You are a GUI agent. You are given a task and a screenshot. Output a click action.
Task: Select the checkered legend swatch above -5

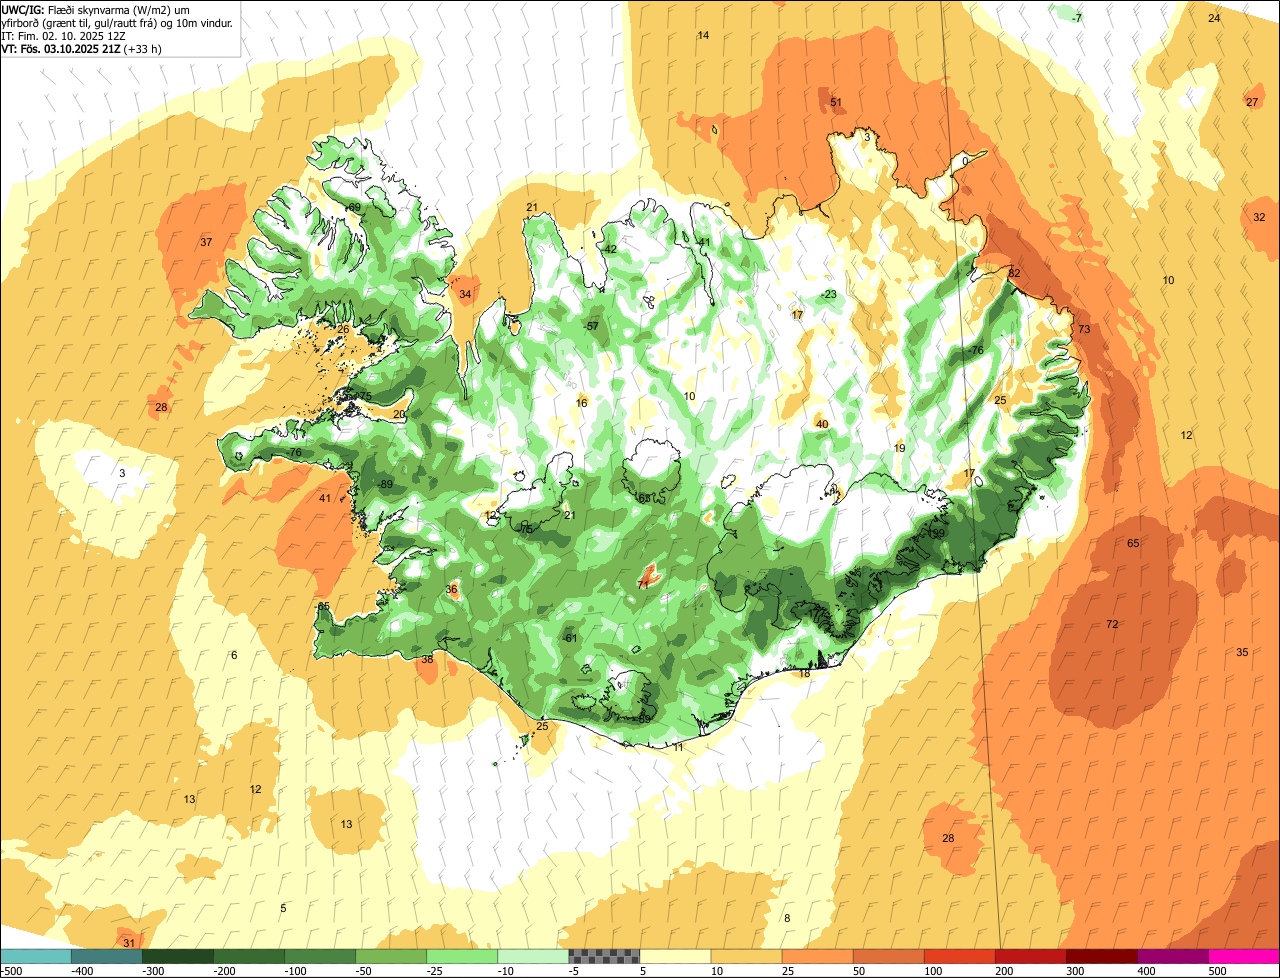pos(604,956)
